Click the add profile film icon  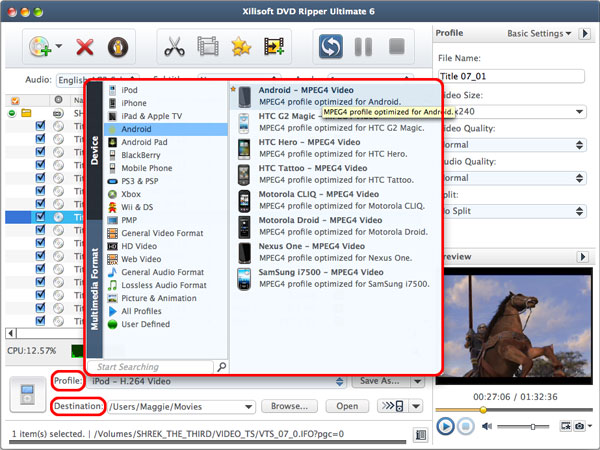(274, 47)
